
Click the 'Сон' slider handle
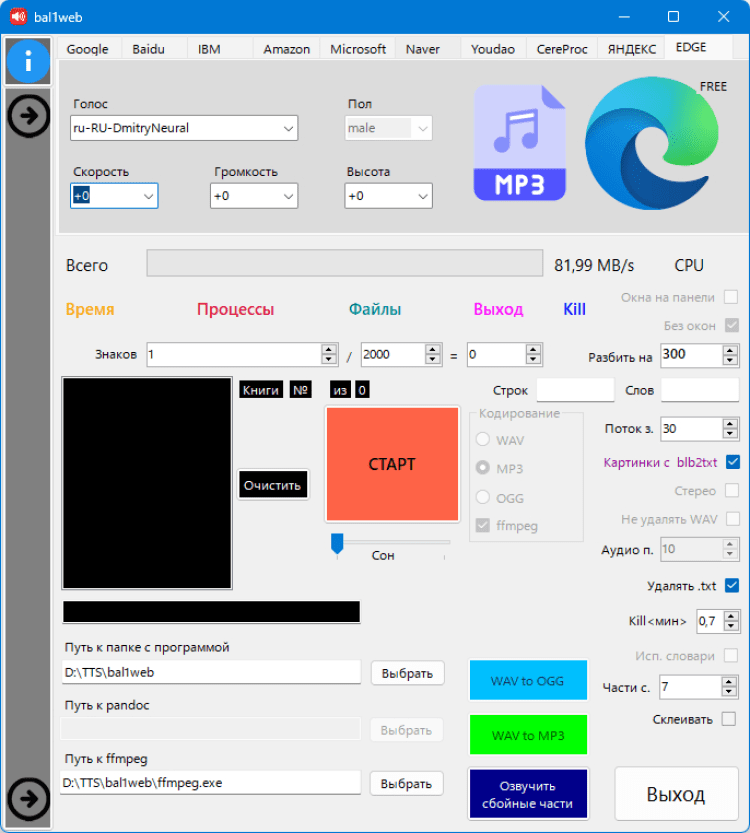[337, 542]
